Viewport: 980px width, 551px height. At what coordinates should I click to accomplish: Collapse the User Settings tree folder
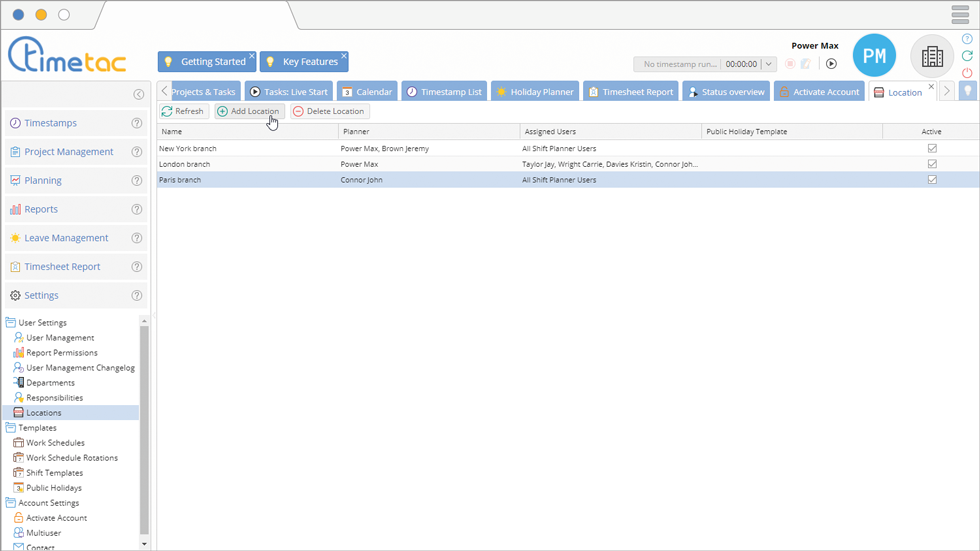[x=11, y=323]
